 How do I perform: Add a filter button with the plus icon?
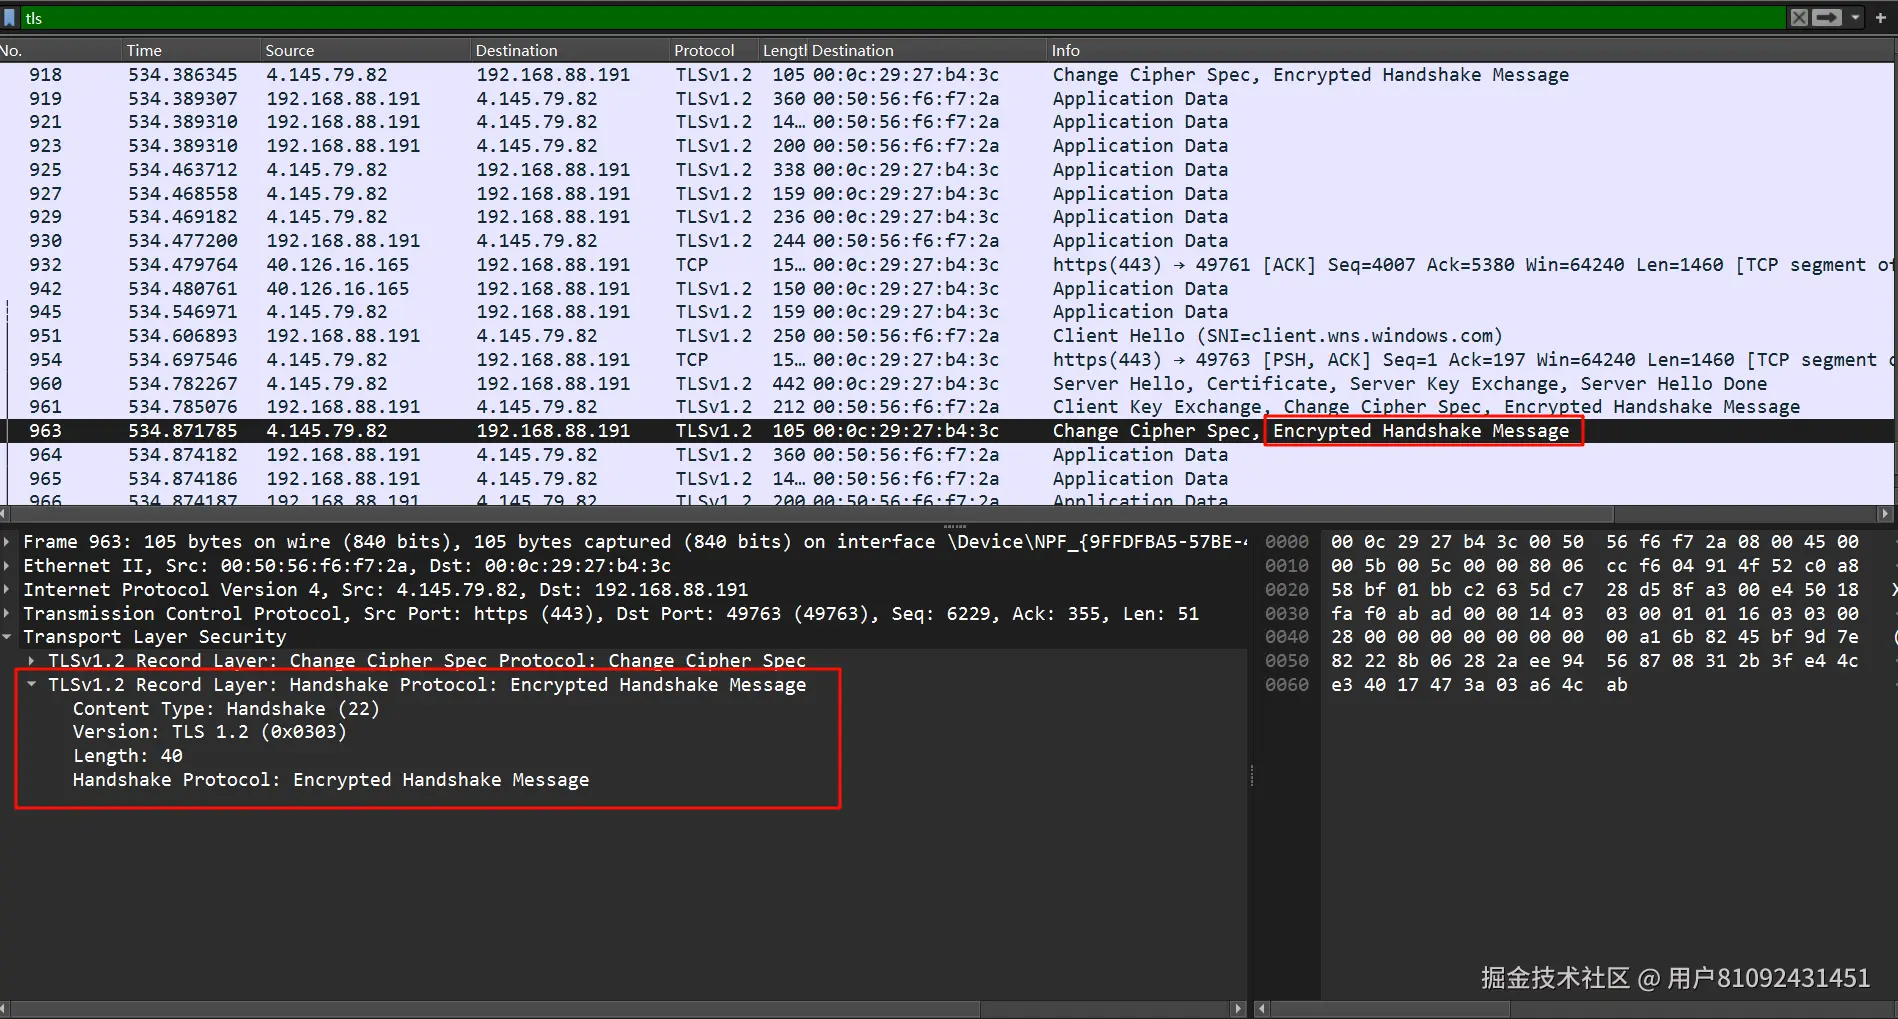[x=1881, y=18]
